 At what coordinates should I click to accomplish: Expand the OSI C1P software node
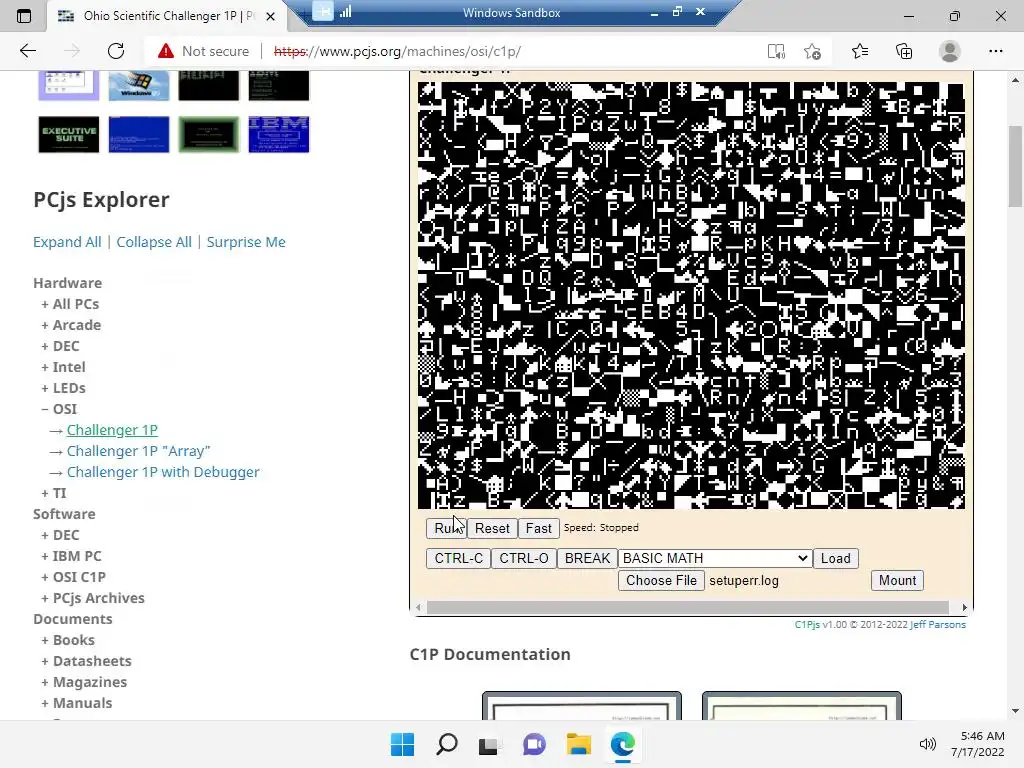click(73, 577)
